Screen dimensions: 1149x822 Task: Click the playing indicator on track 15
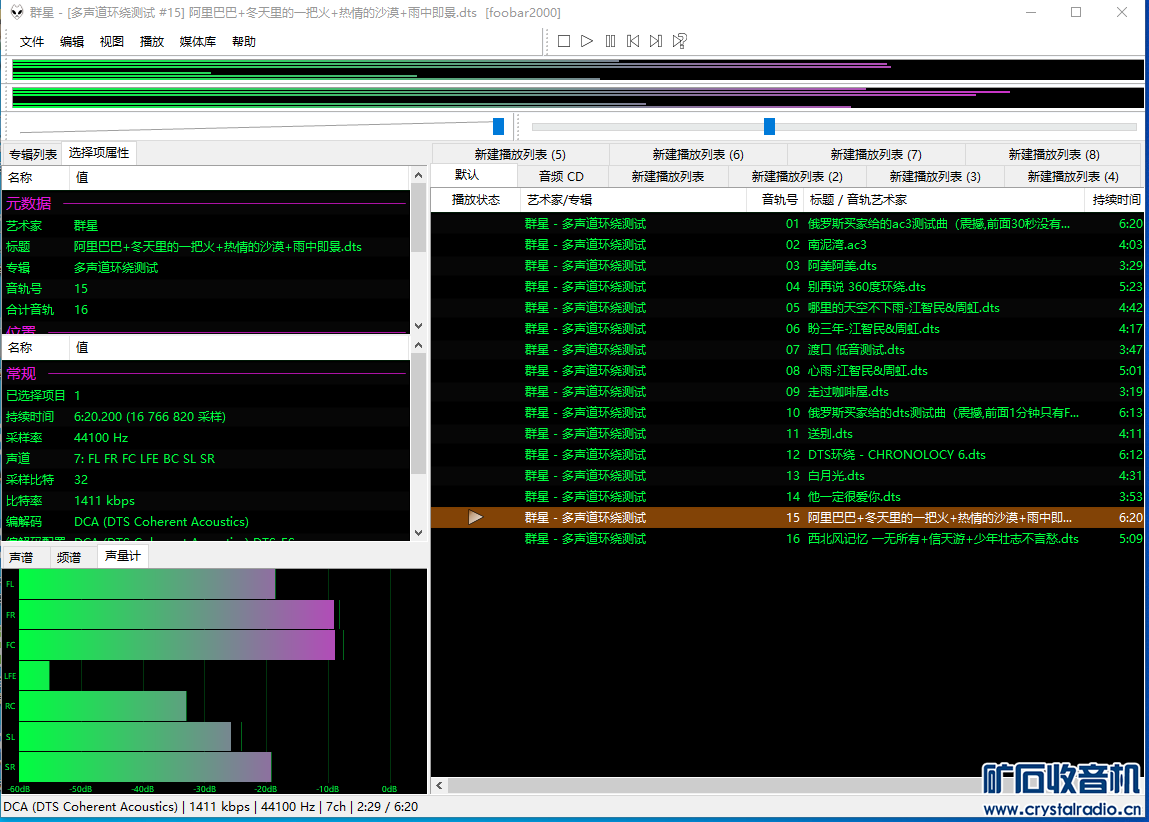[x=476, y=517]
